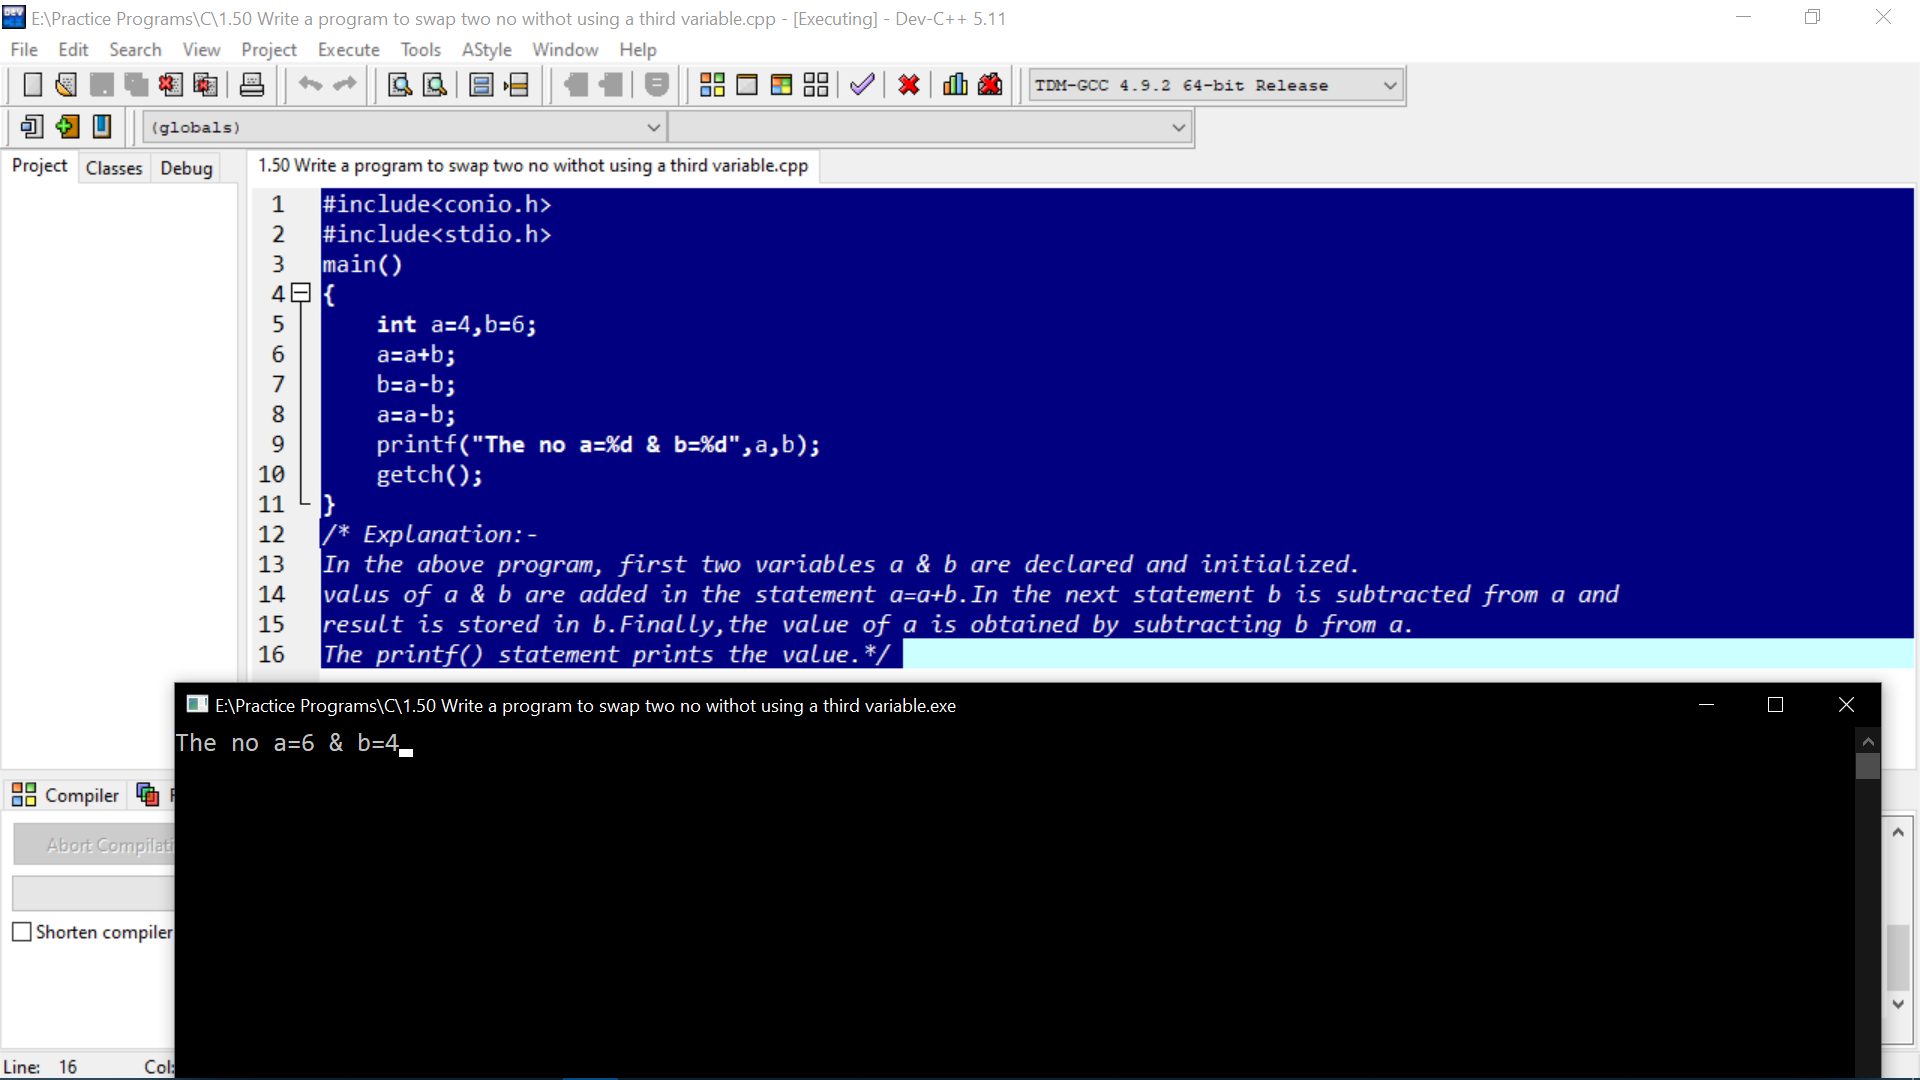The height and width of the screenshot is (1080, 1920).
Task: Open the empty members dropdown beside globals
Action: [930, 127]
